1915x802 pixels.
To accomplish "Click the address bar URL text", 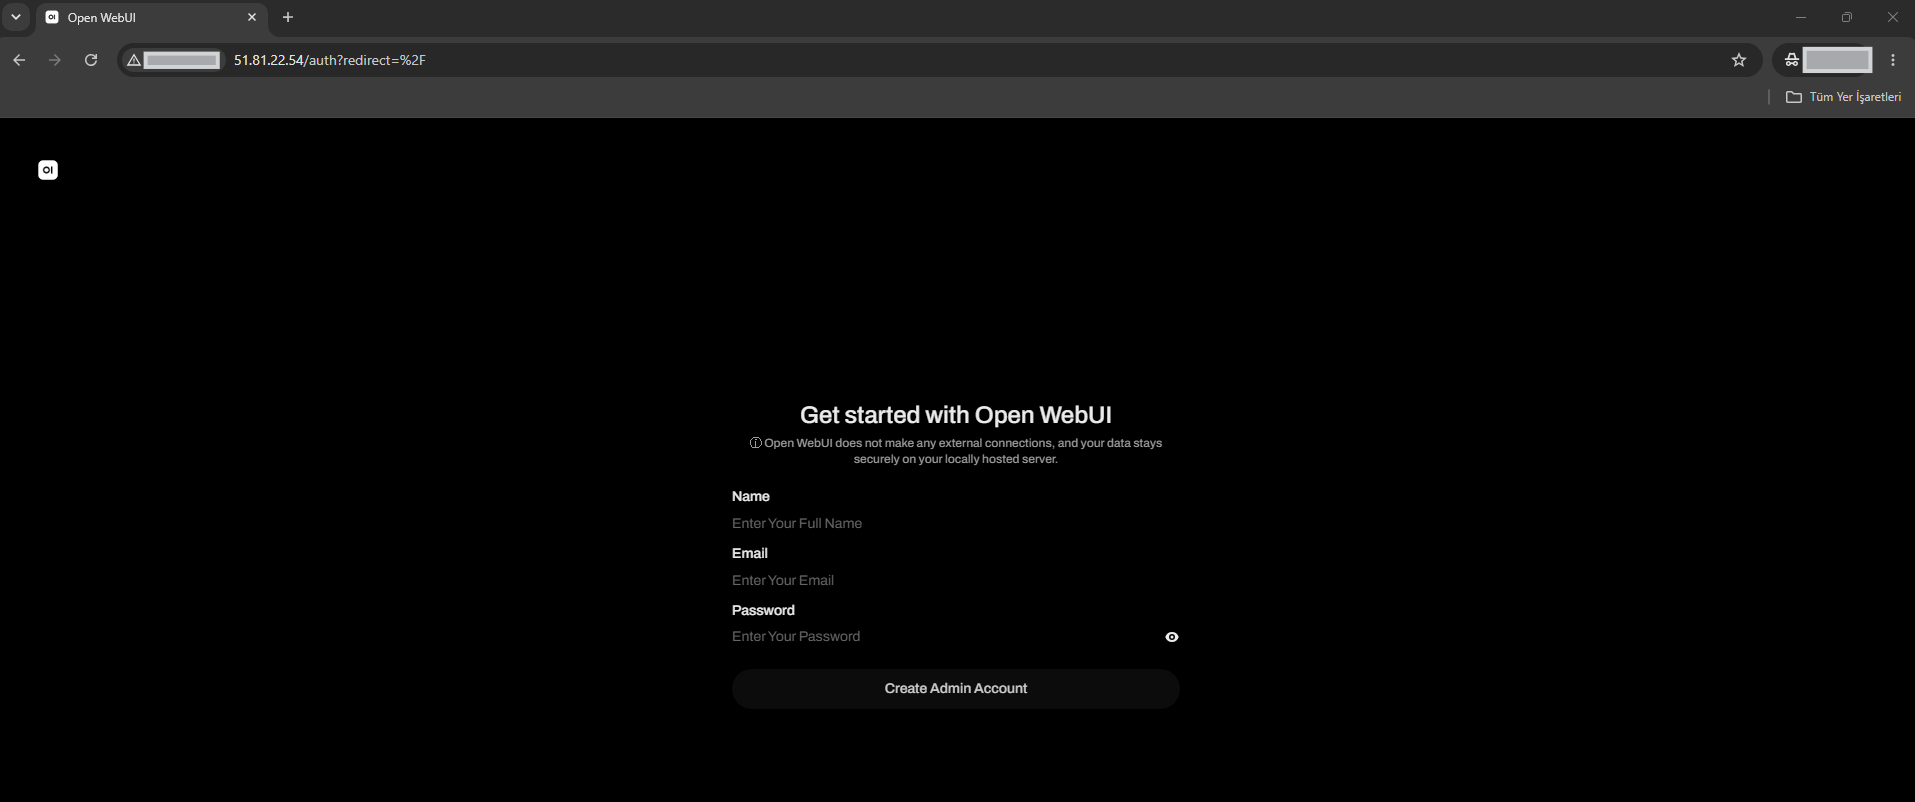I will coord(330,60).
